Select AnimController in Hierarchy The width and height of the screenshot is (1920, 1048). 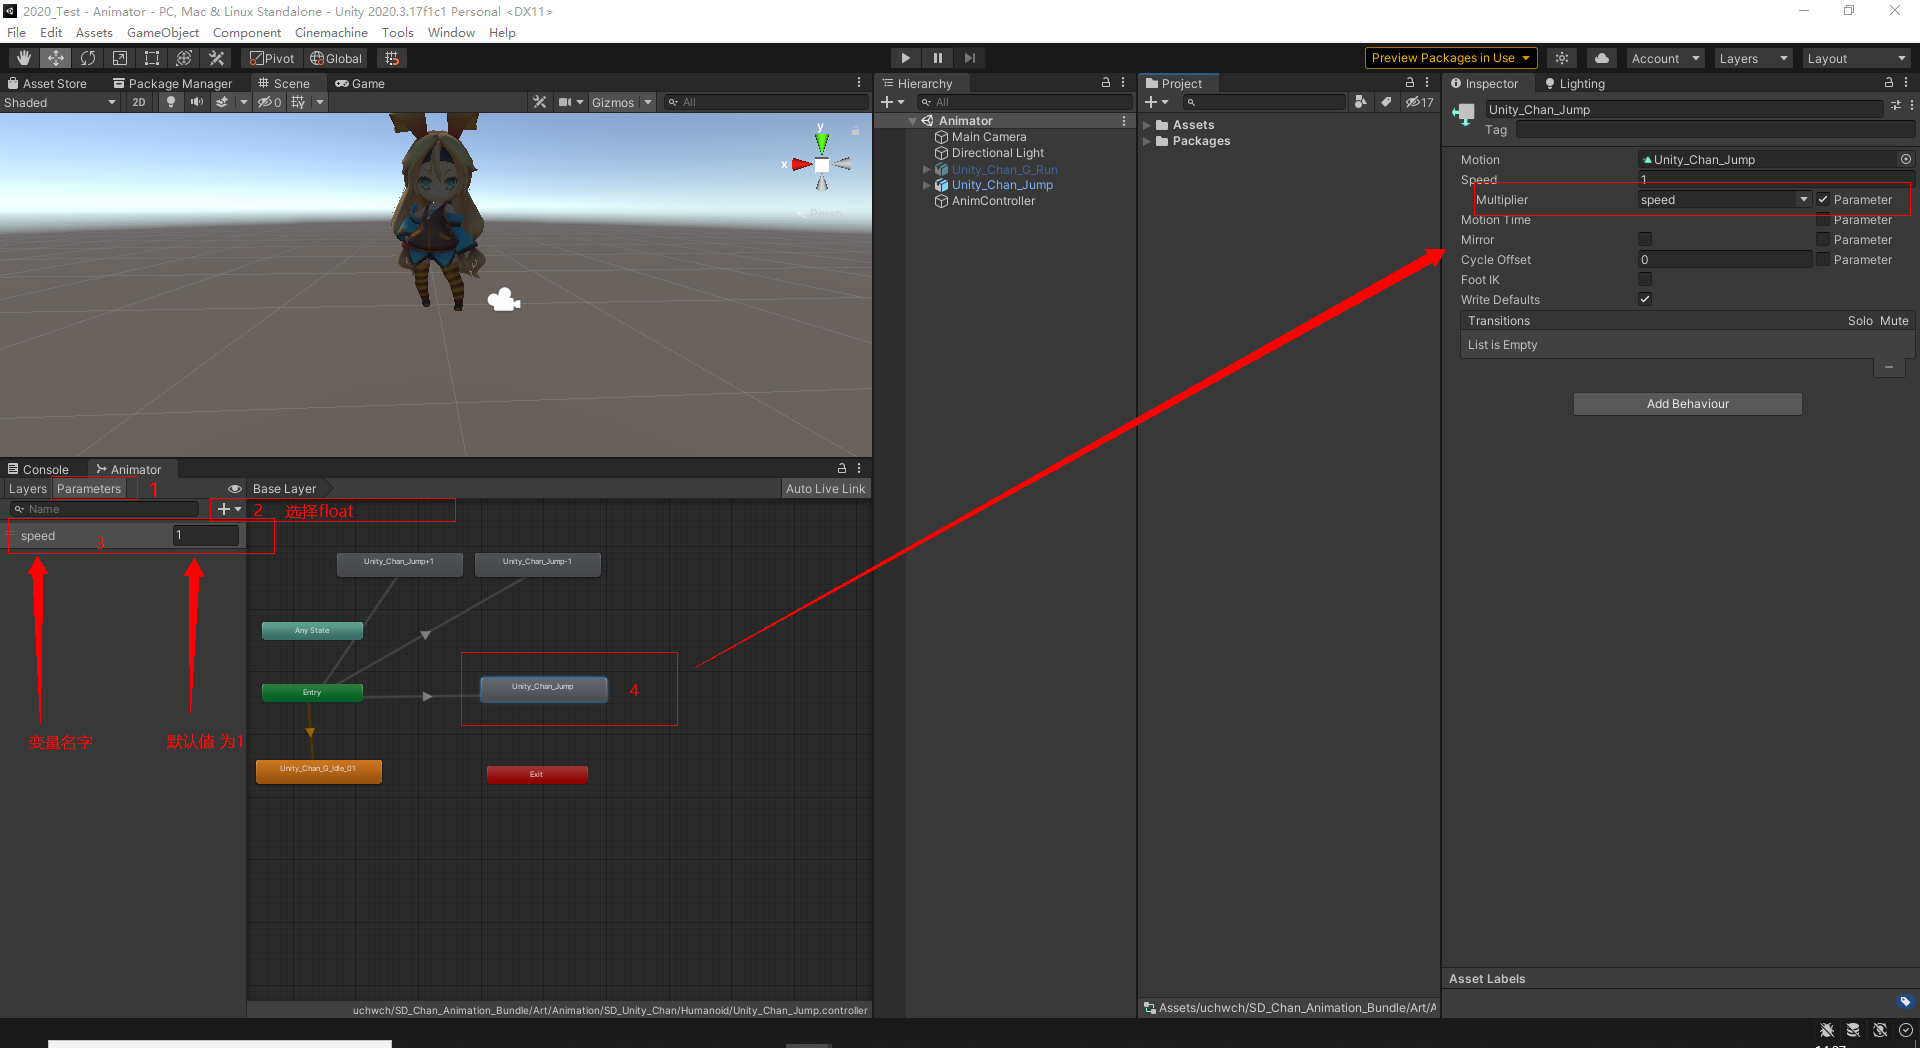[x=993, y=201]
